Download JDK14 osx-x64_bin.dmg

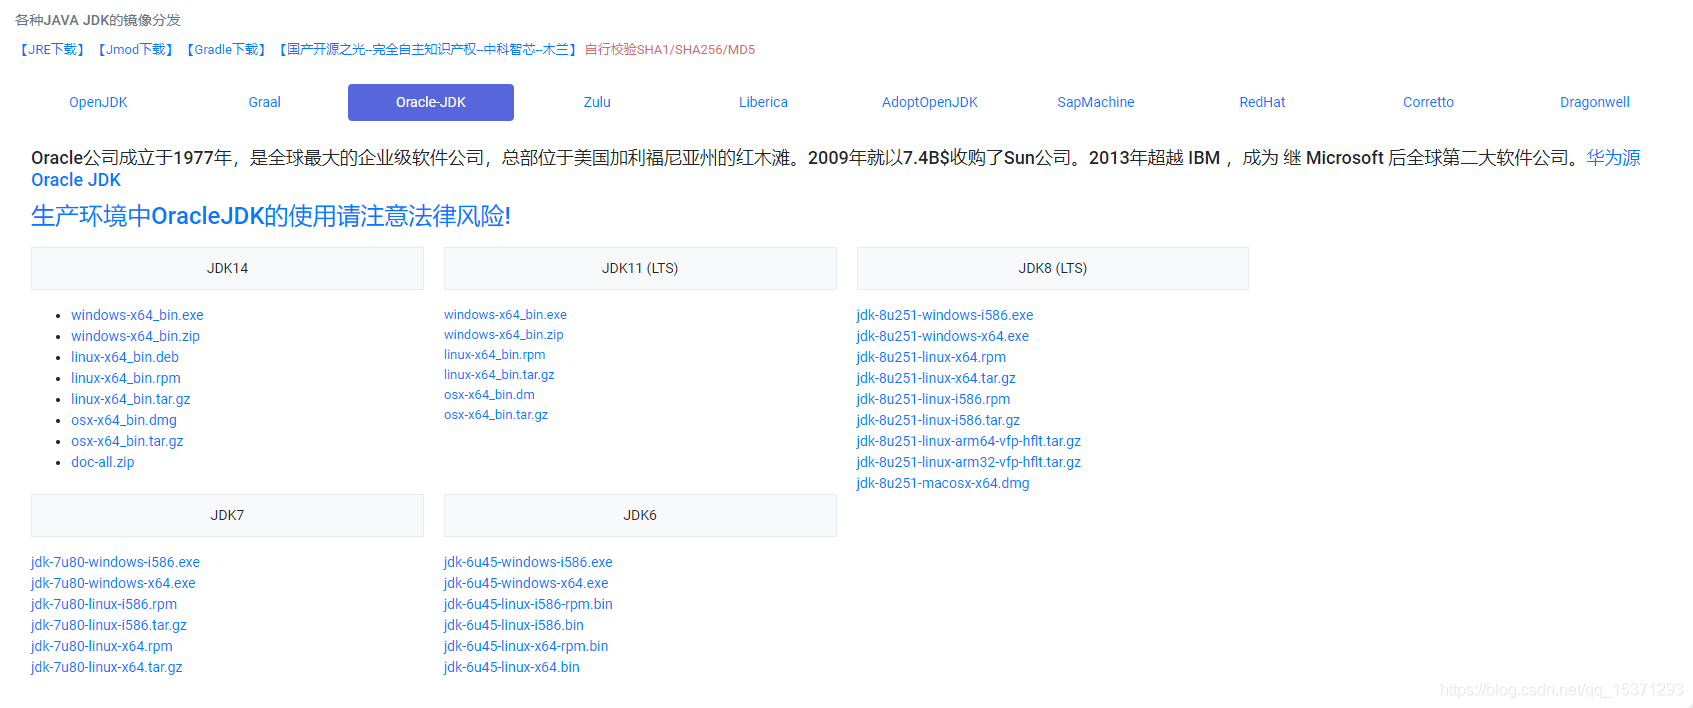pyautogui.click(x=124, y=420)
